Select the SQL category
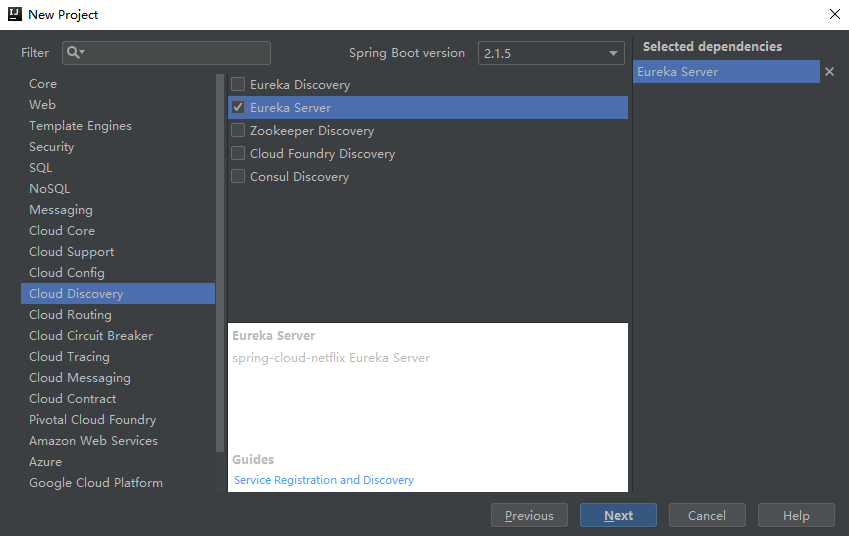The width and height of the screenshot is (849, 536). point(118,168)
